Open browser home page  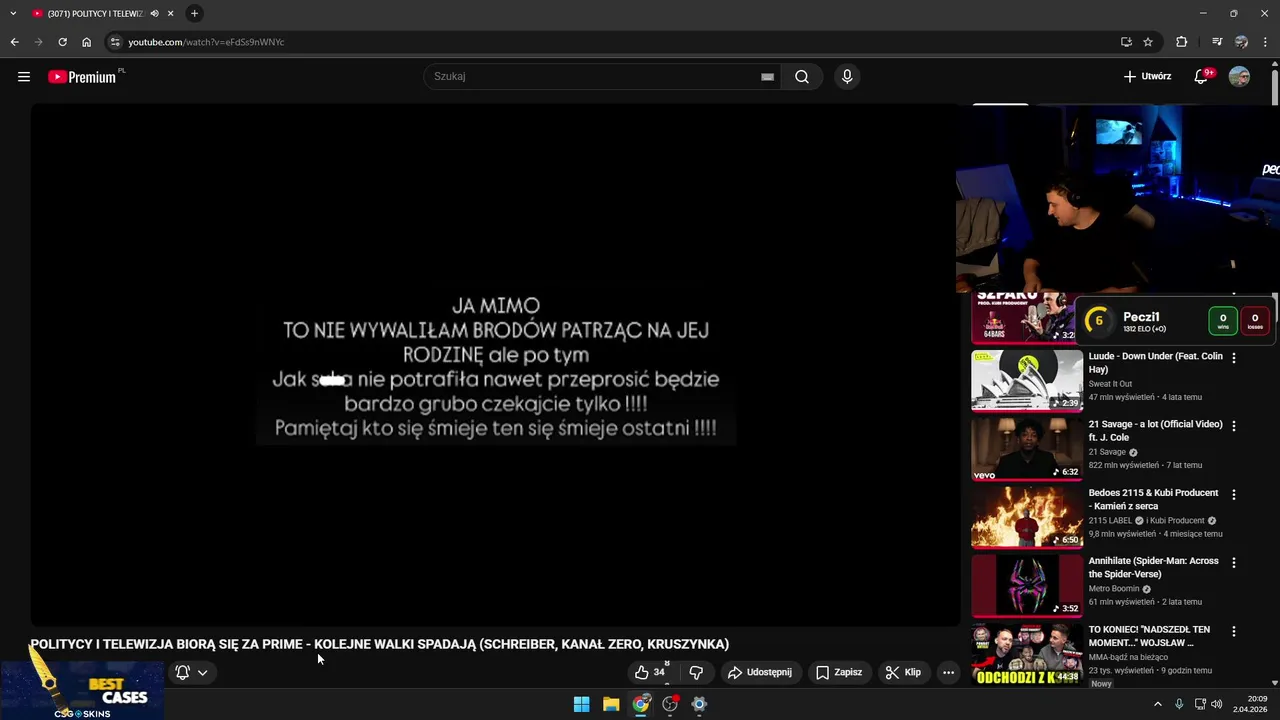tap(87, 42)
